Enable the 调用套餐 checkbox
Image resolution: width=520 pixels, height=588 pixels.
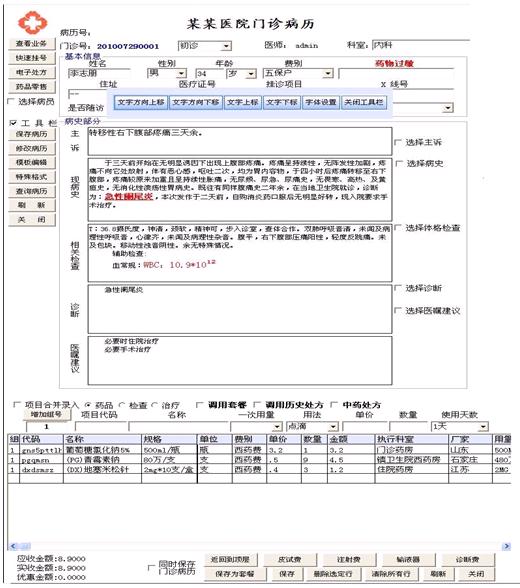(200, 405)
